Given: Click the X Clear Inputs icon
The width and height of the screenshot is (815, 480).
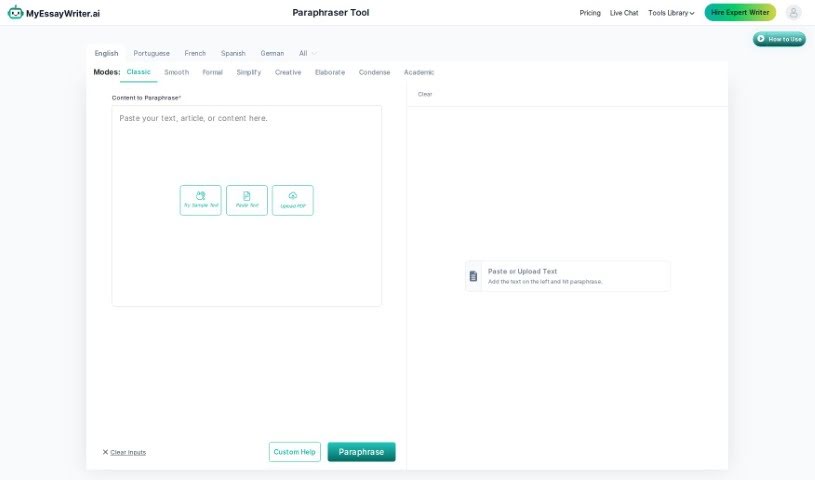Looking at the screenshot, I should click(105, 452).
